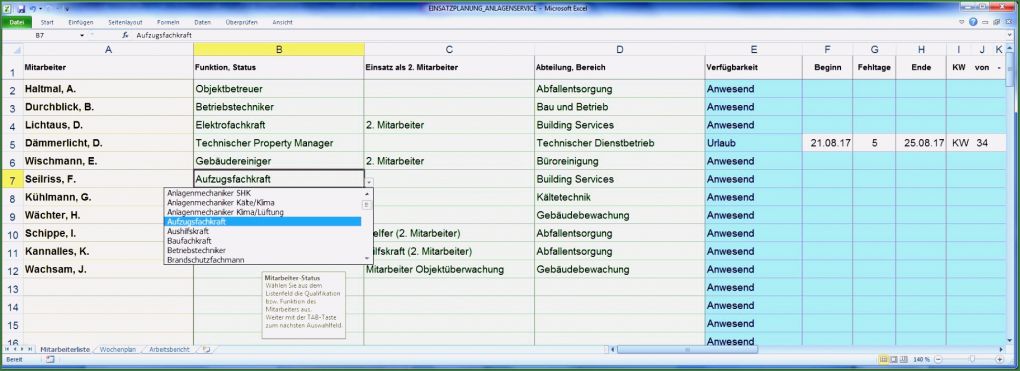The height and width of the screenshot is (371, 1020).
Task: Choose Baufachkraft from dropdown list
Action: coord(189,241)
